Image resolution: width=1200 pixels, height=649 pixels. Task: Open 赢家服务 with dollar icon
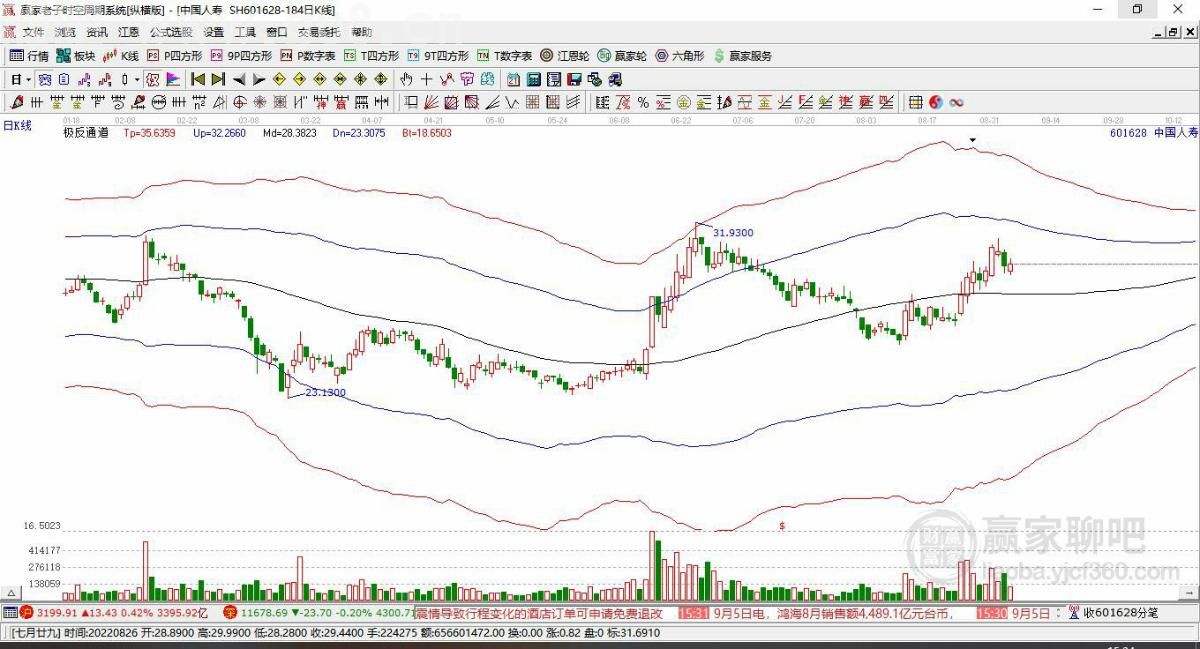(x=742, y=56)
